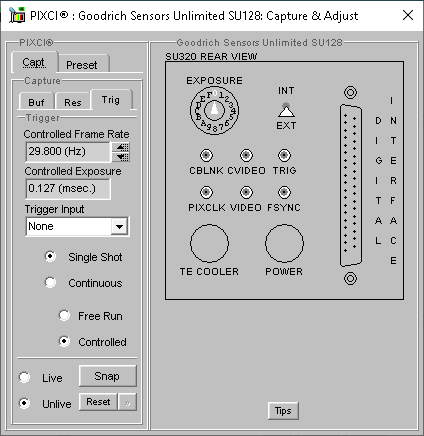Close the Capture & Adjust window

tap(408, 15)
